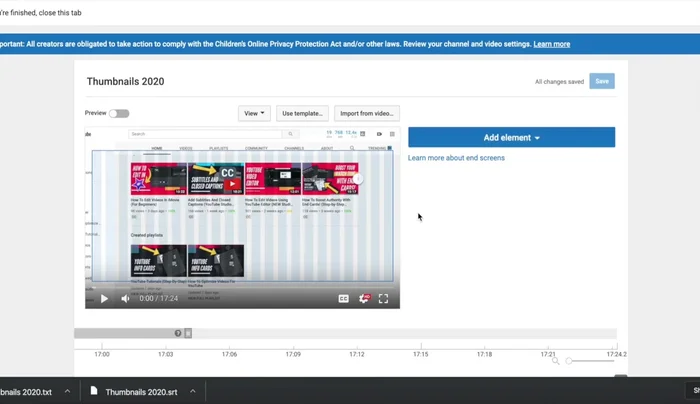The image size is (700, 404).
Task: Delete the end screen element trash icon
Action: [x=188, y=333]
